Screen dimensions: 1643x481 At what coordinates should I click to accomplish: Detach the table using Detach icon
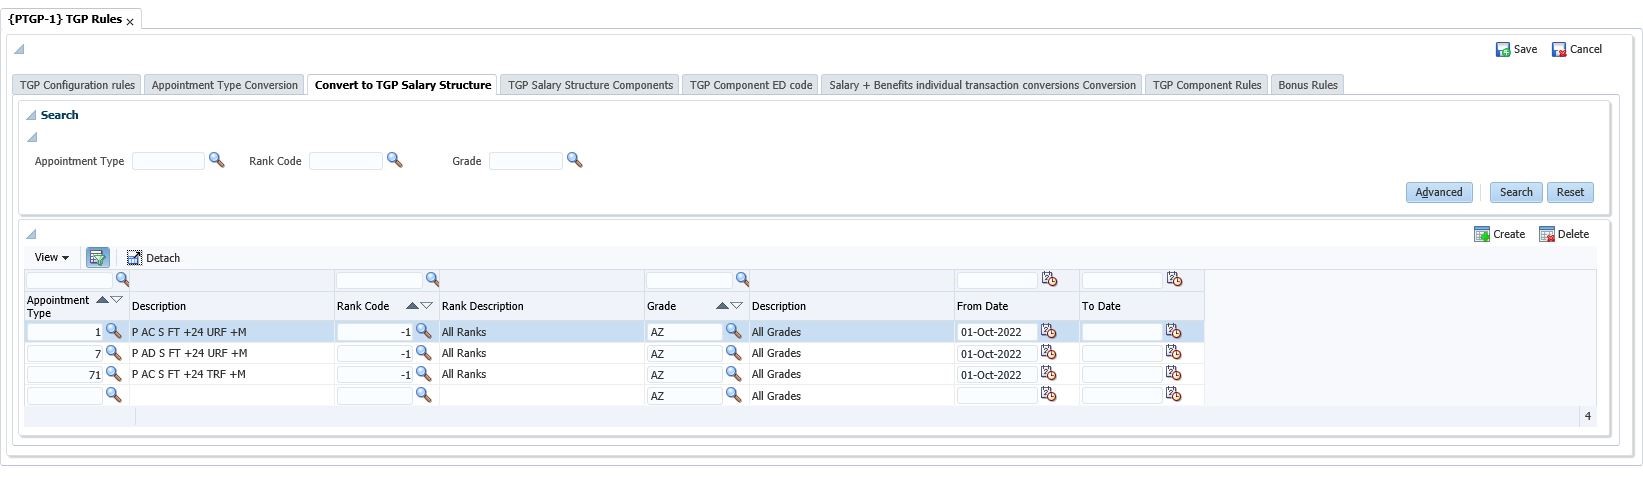click(134, 258)
